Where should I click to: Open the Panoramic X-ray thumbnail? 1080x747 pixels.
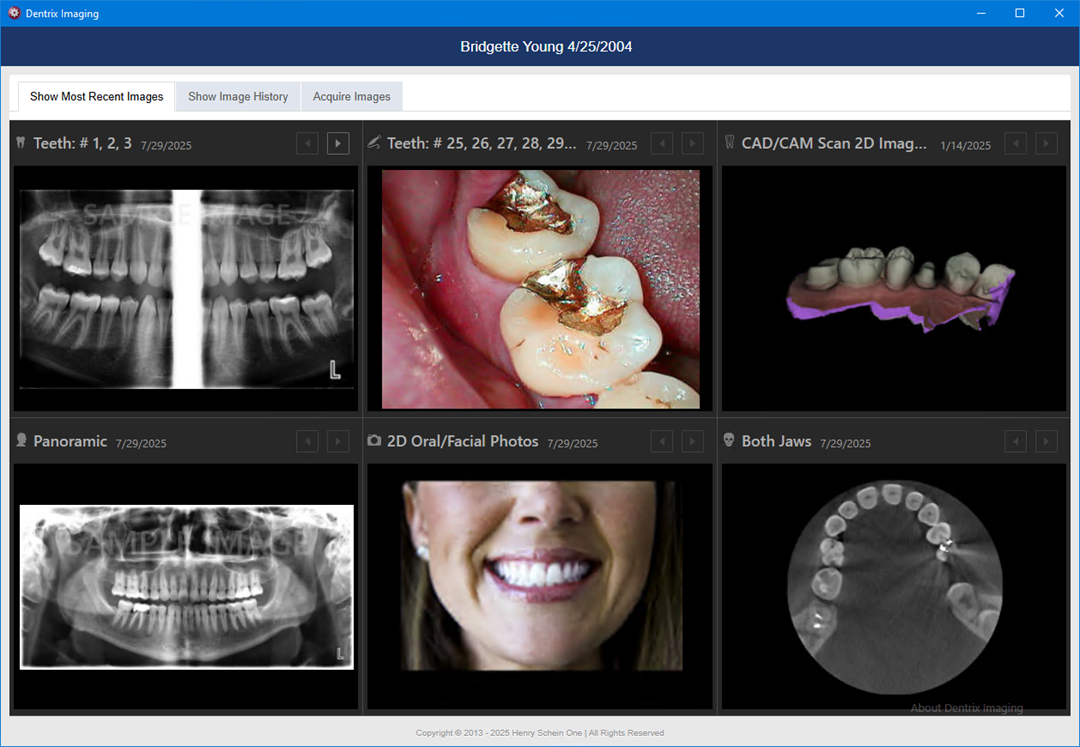coord(187,587)
